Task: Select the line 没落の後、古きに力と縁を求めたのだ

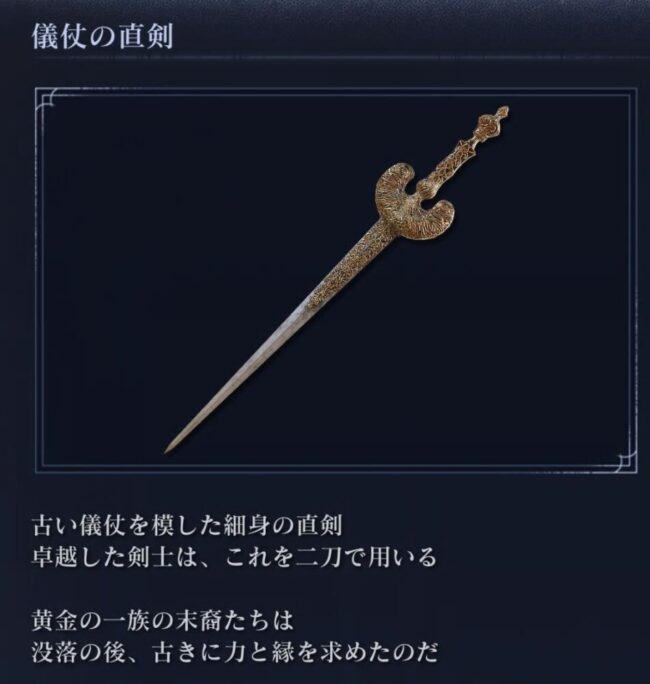Action: point(234,653)
